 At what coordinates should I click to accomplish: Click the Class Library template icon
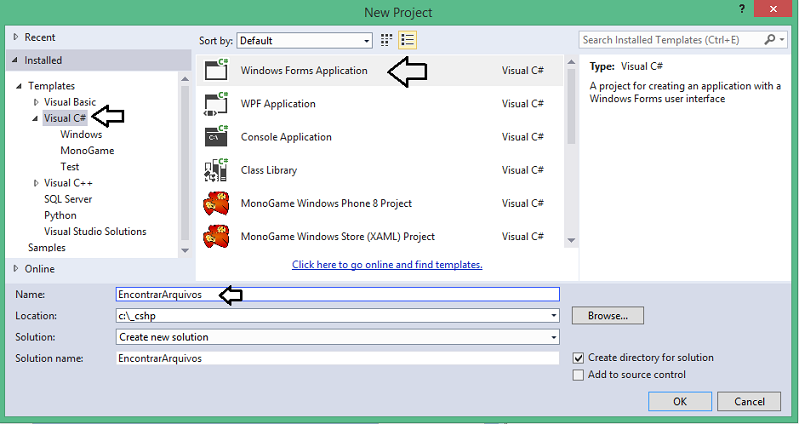click(x=216, y=170)
